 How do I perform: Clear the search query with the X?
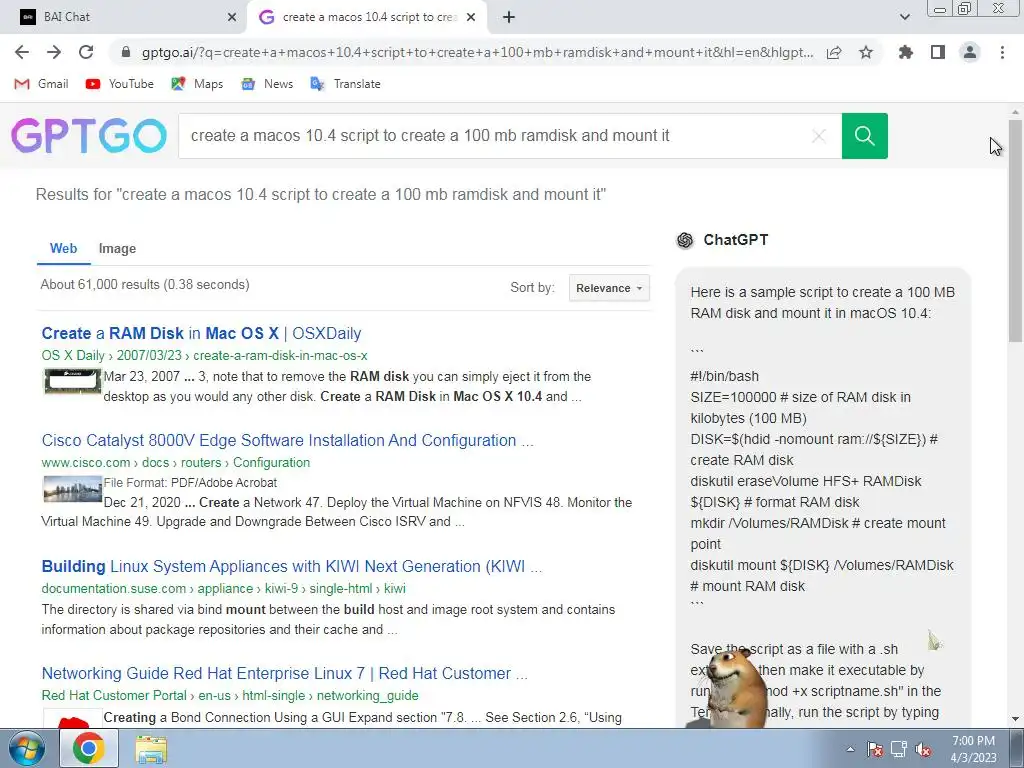click(x=819, y=136)
